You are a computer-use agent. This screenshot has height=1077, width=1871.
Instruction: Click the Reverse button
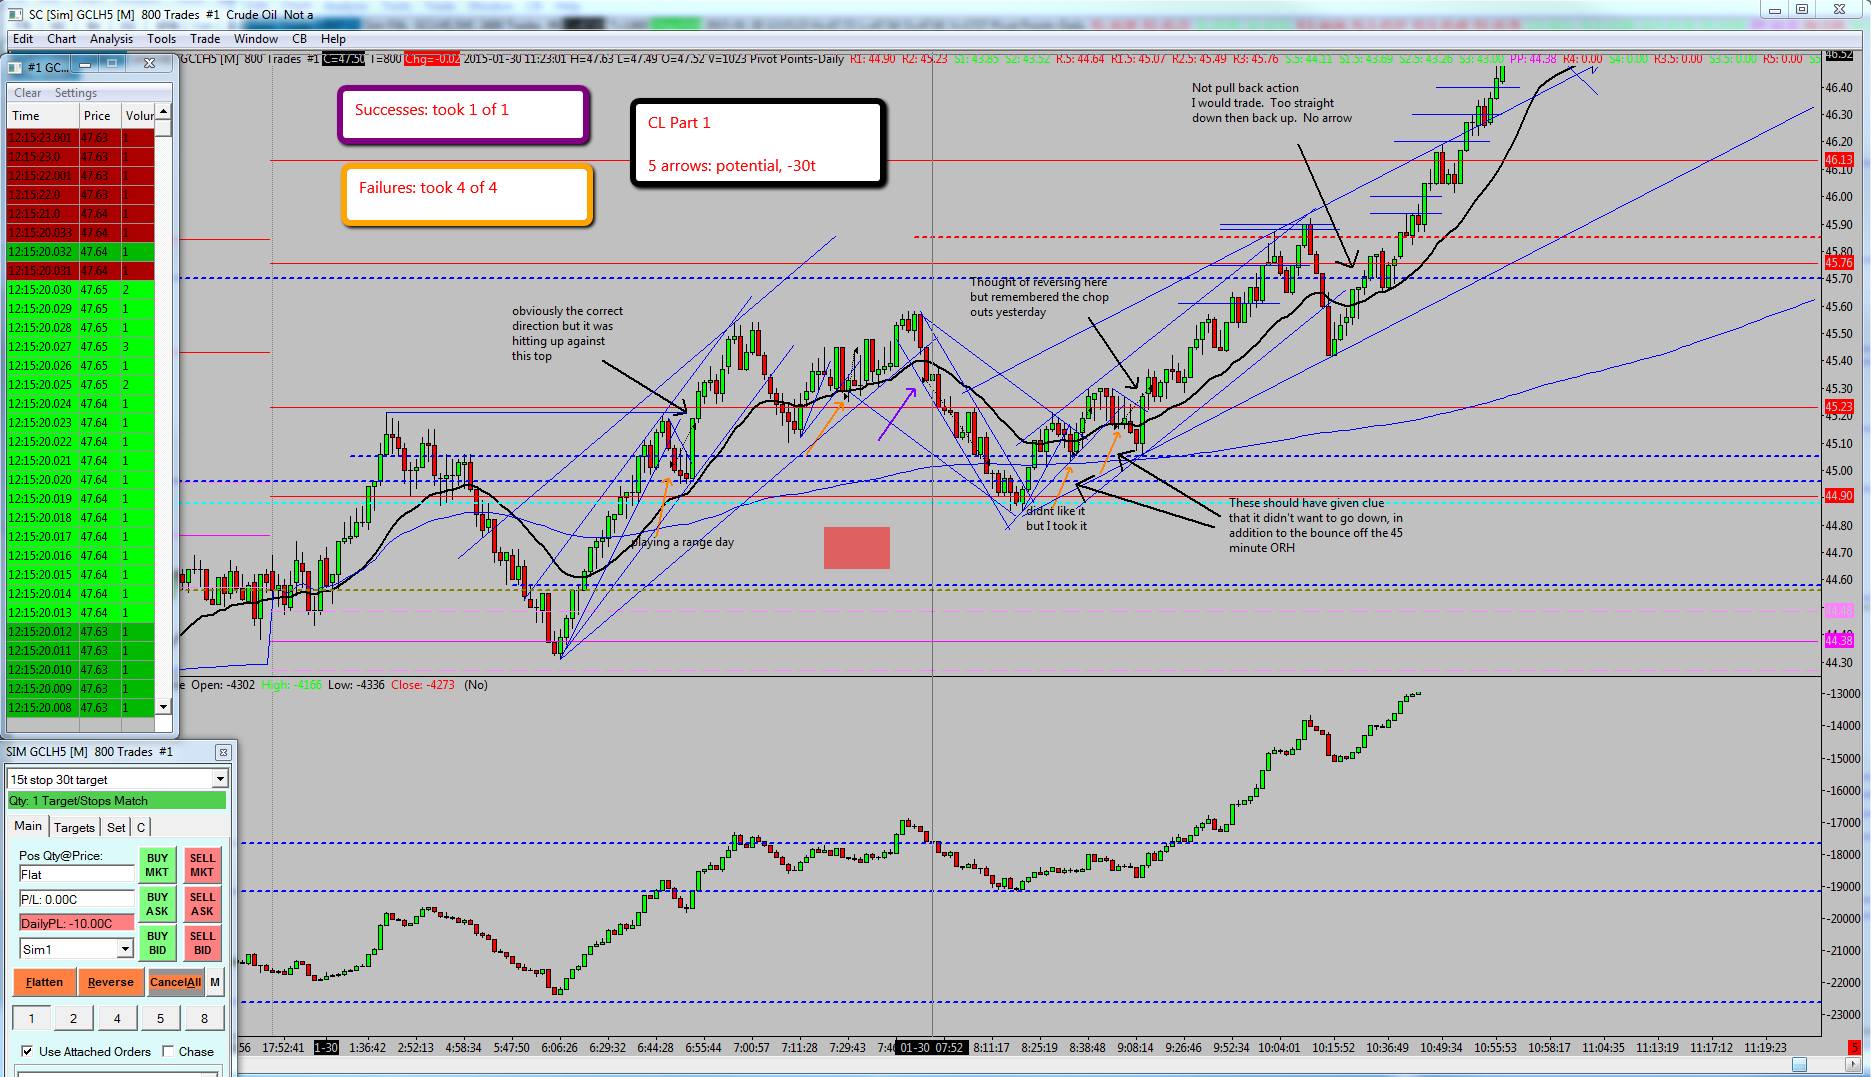tap(110, 982)
